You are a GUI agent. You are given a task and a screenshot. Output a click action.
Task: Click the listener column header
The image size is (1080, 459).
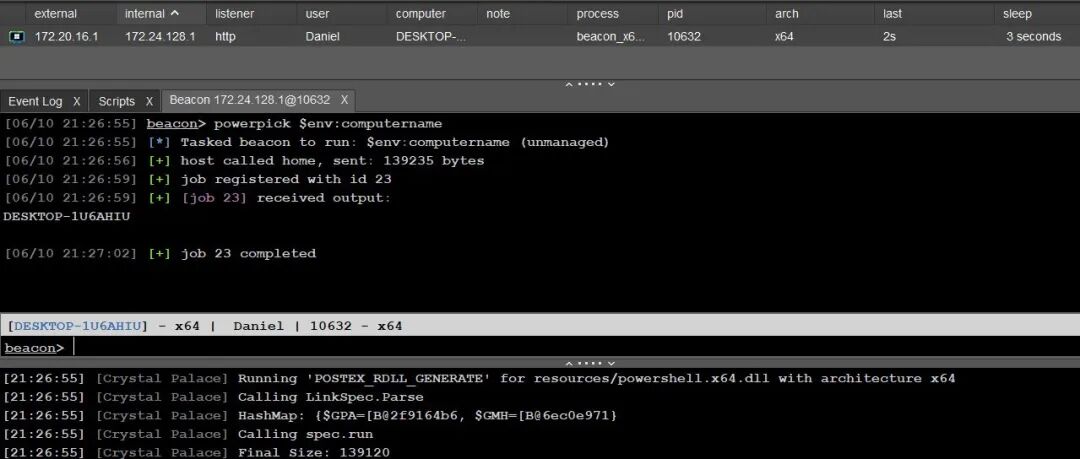point(234,14)
